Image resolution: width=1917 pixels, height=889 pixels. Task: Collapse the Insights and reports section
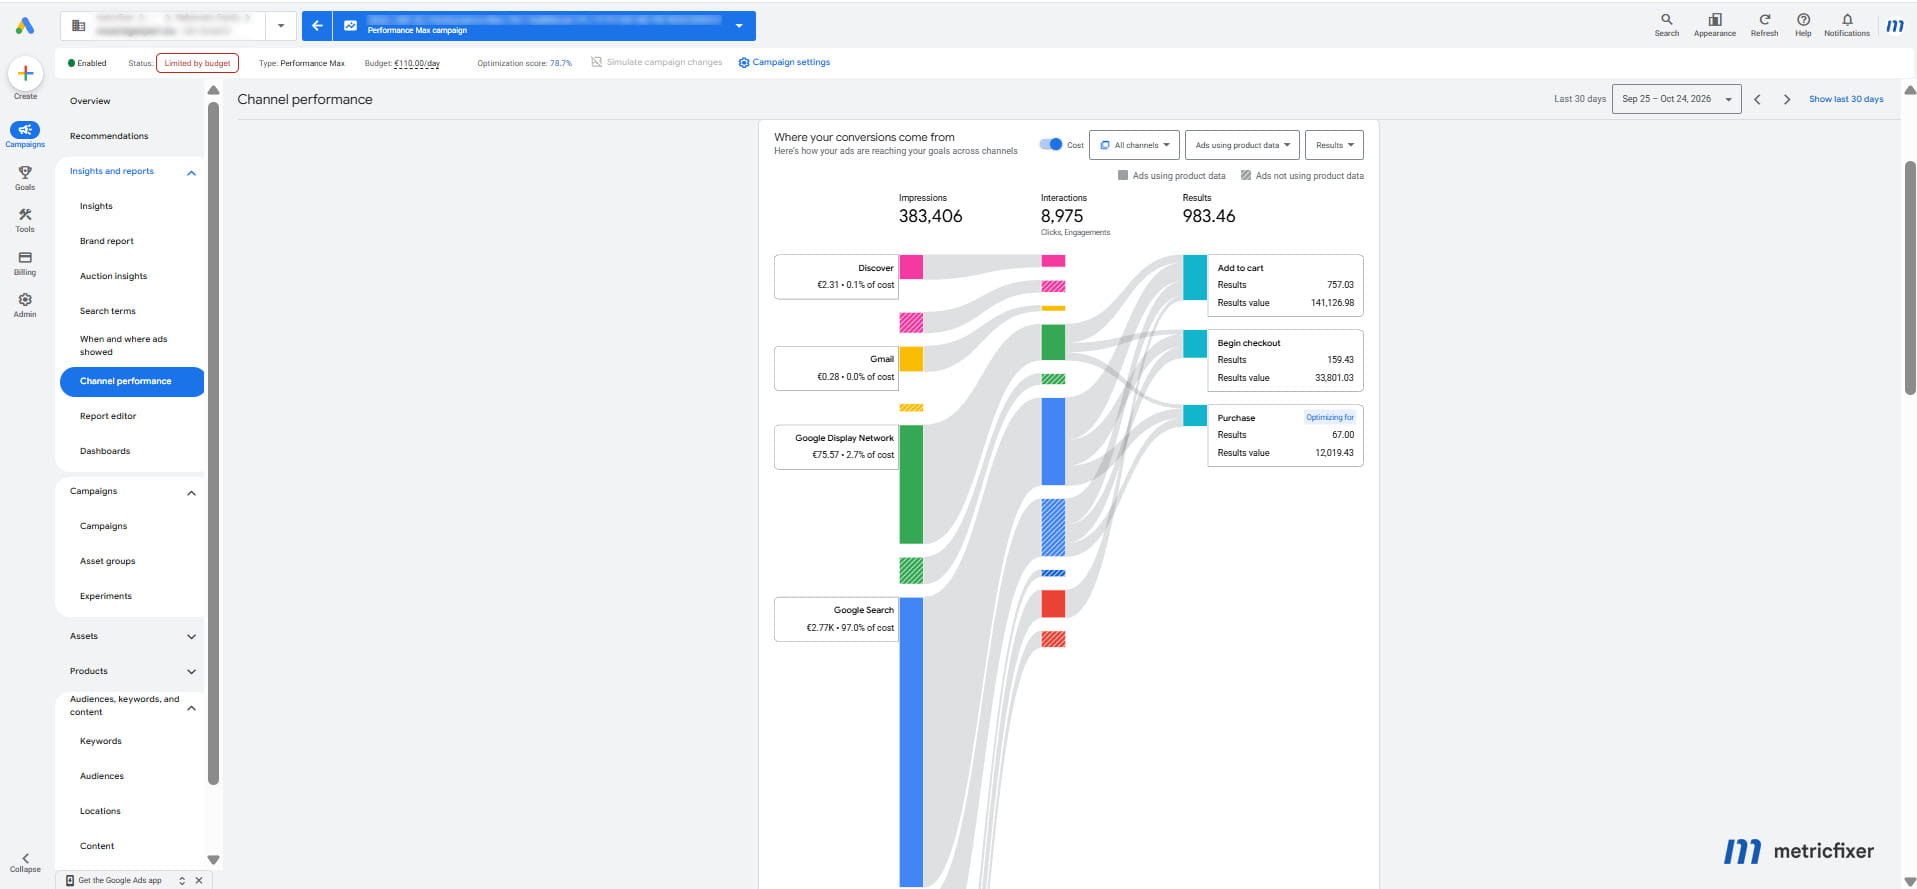pos(191,173)
